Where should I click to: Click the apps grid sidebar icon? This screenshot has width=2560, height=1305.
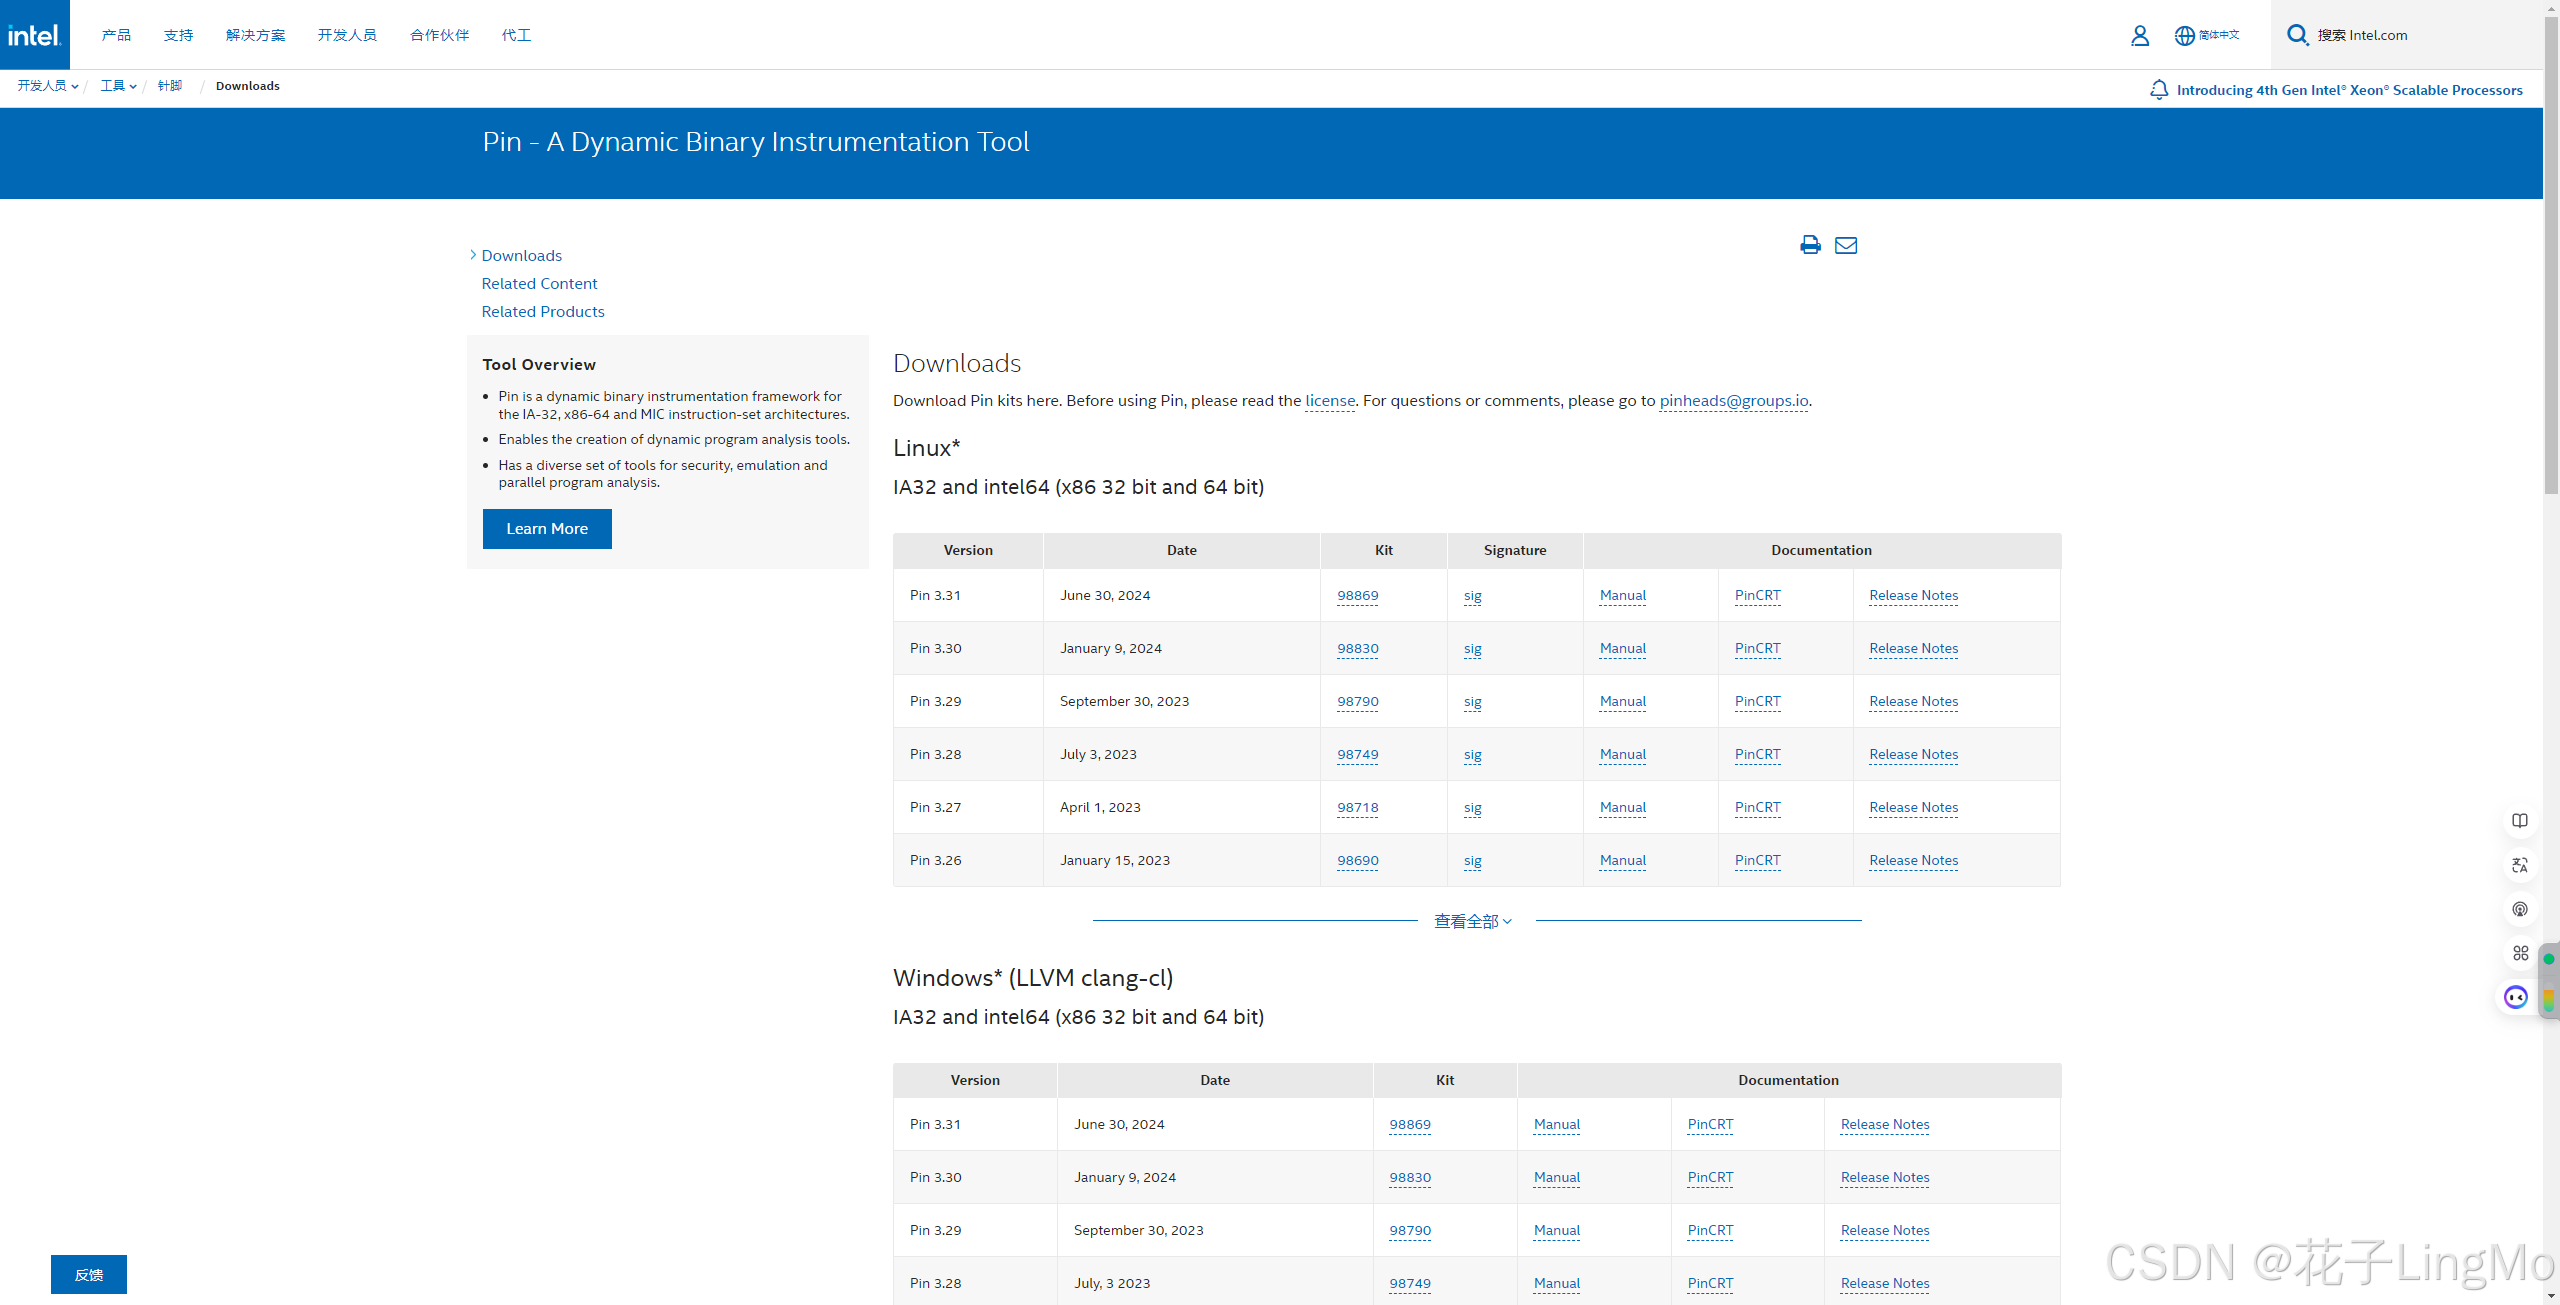coord(2520,953)
